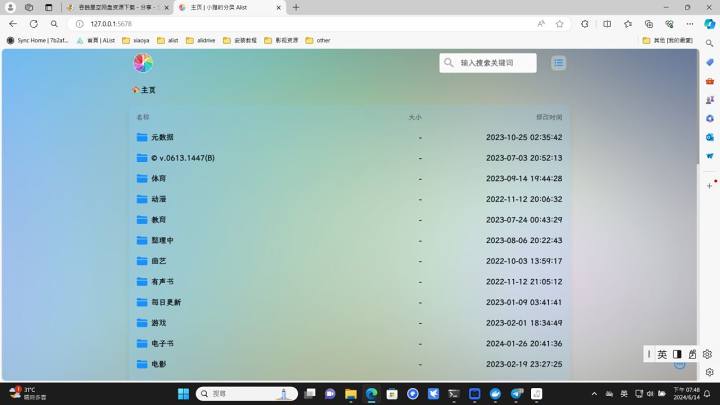The image size is (720, 405).
Task: Open the alidrive bookmarks folder
Action: (201, 41)
